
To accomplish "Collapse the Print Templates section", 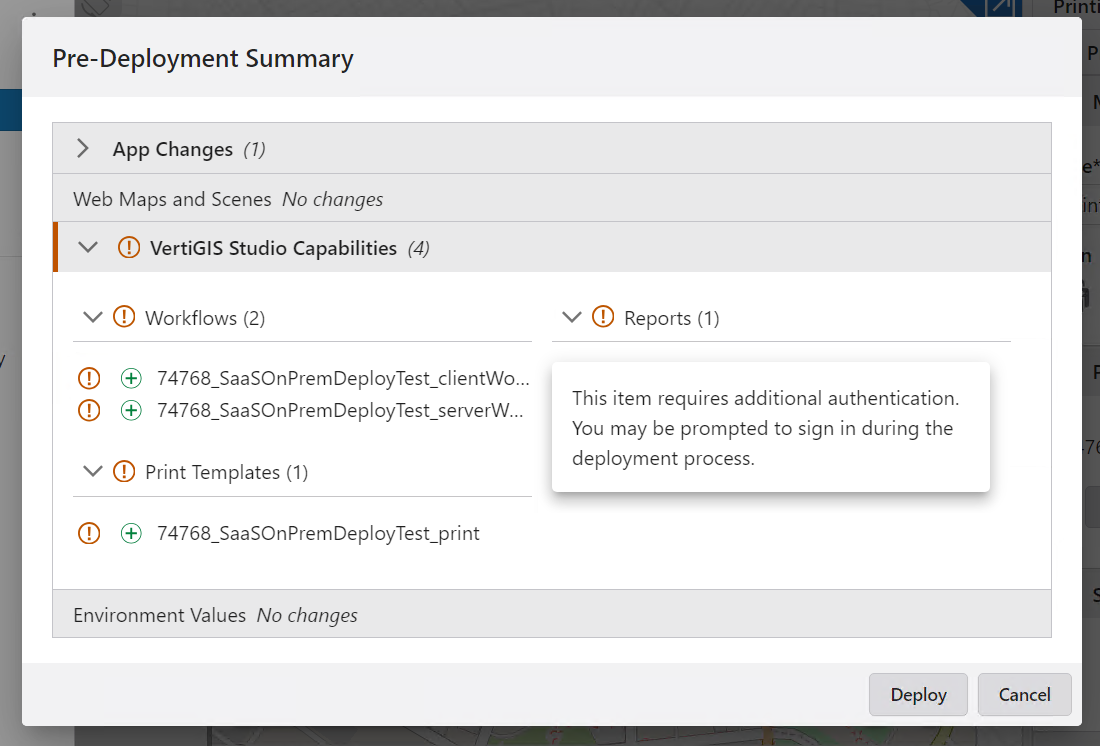I will click(92, 471).
